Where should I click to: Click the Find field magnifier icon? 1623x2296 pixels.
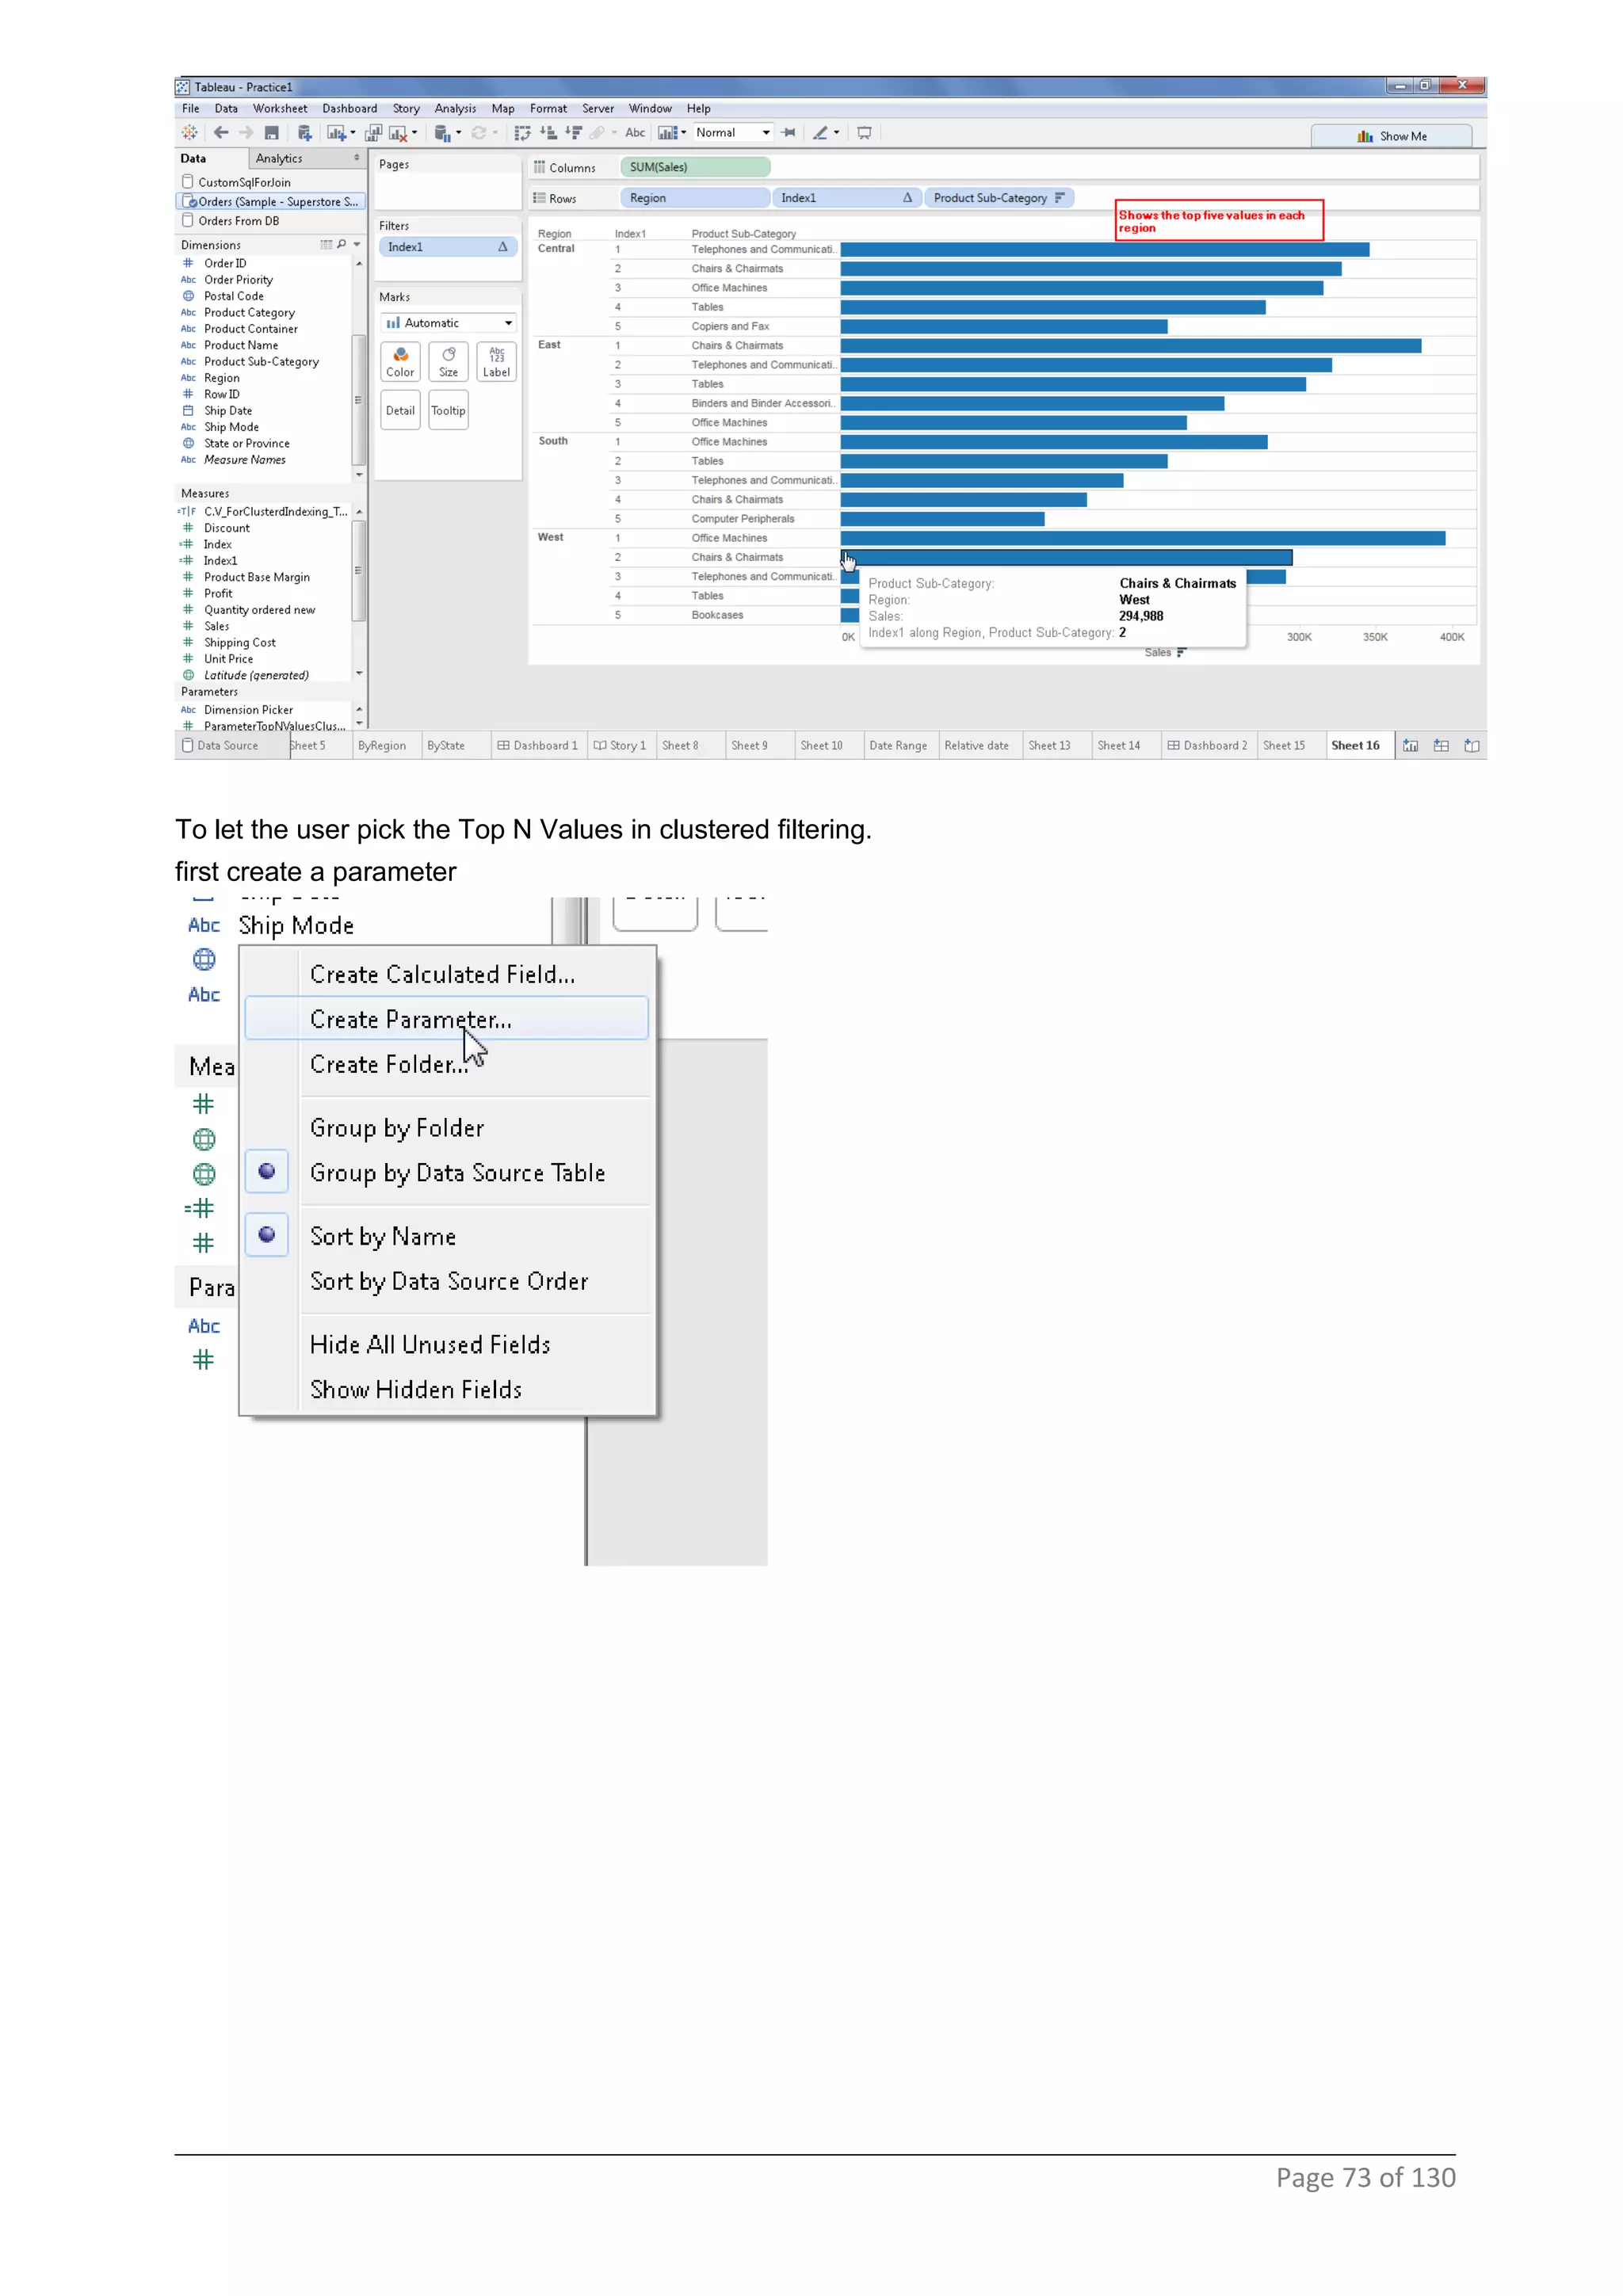tap(342, 244)
